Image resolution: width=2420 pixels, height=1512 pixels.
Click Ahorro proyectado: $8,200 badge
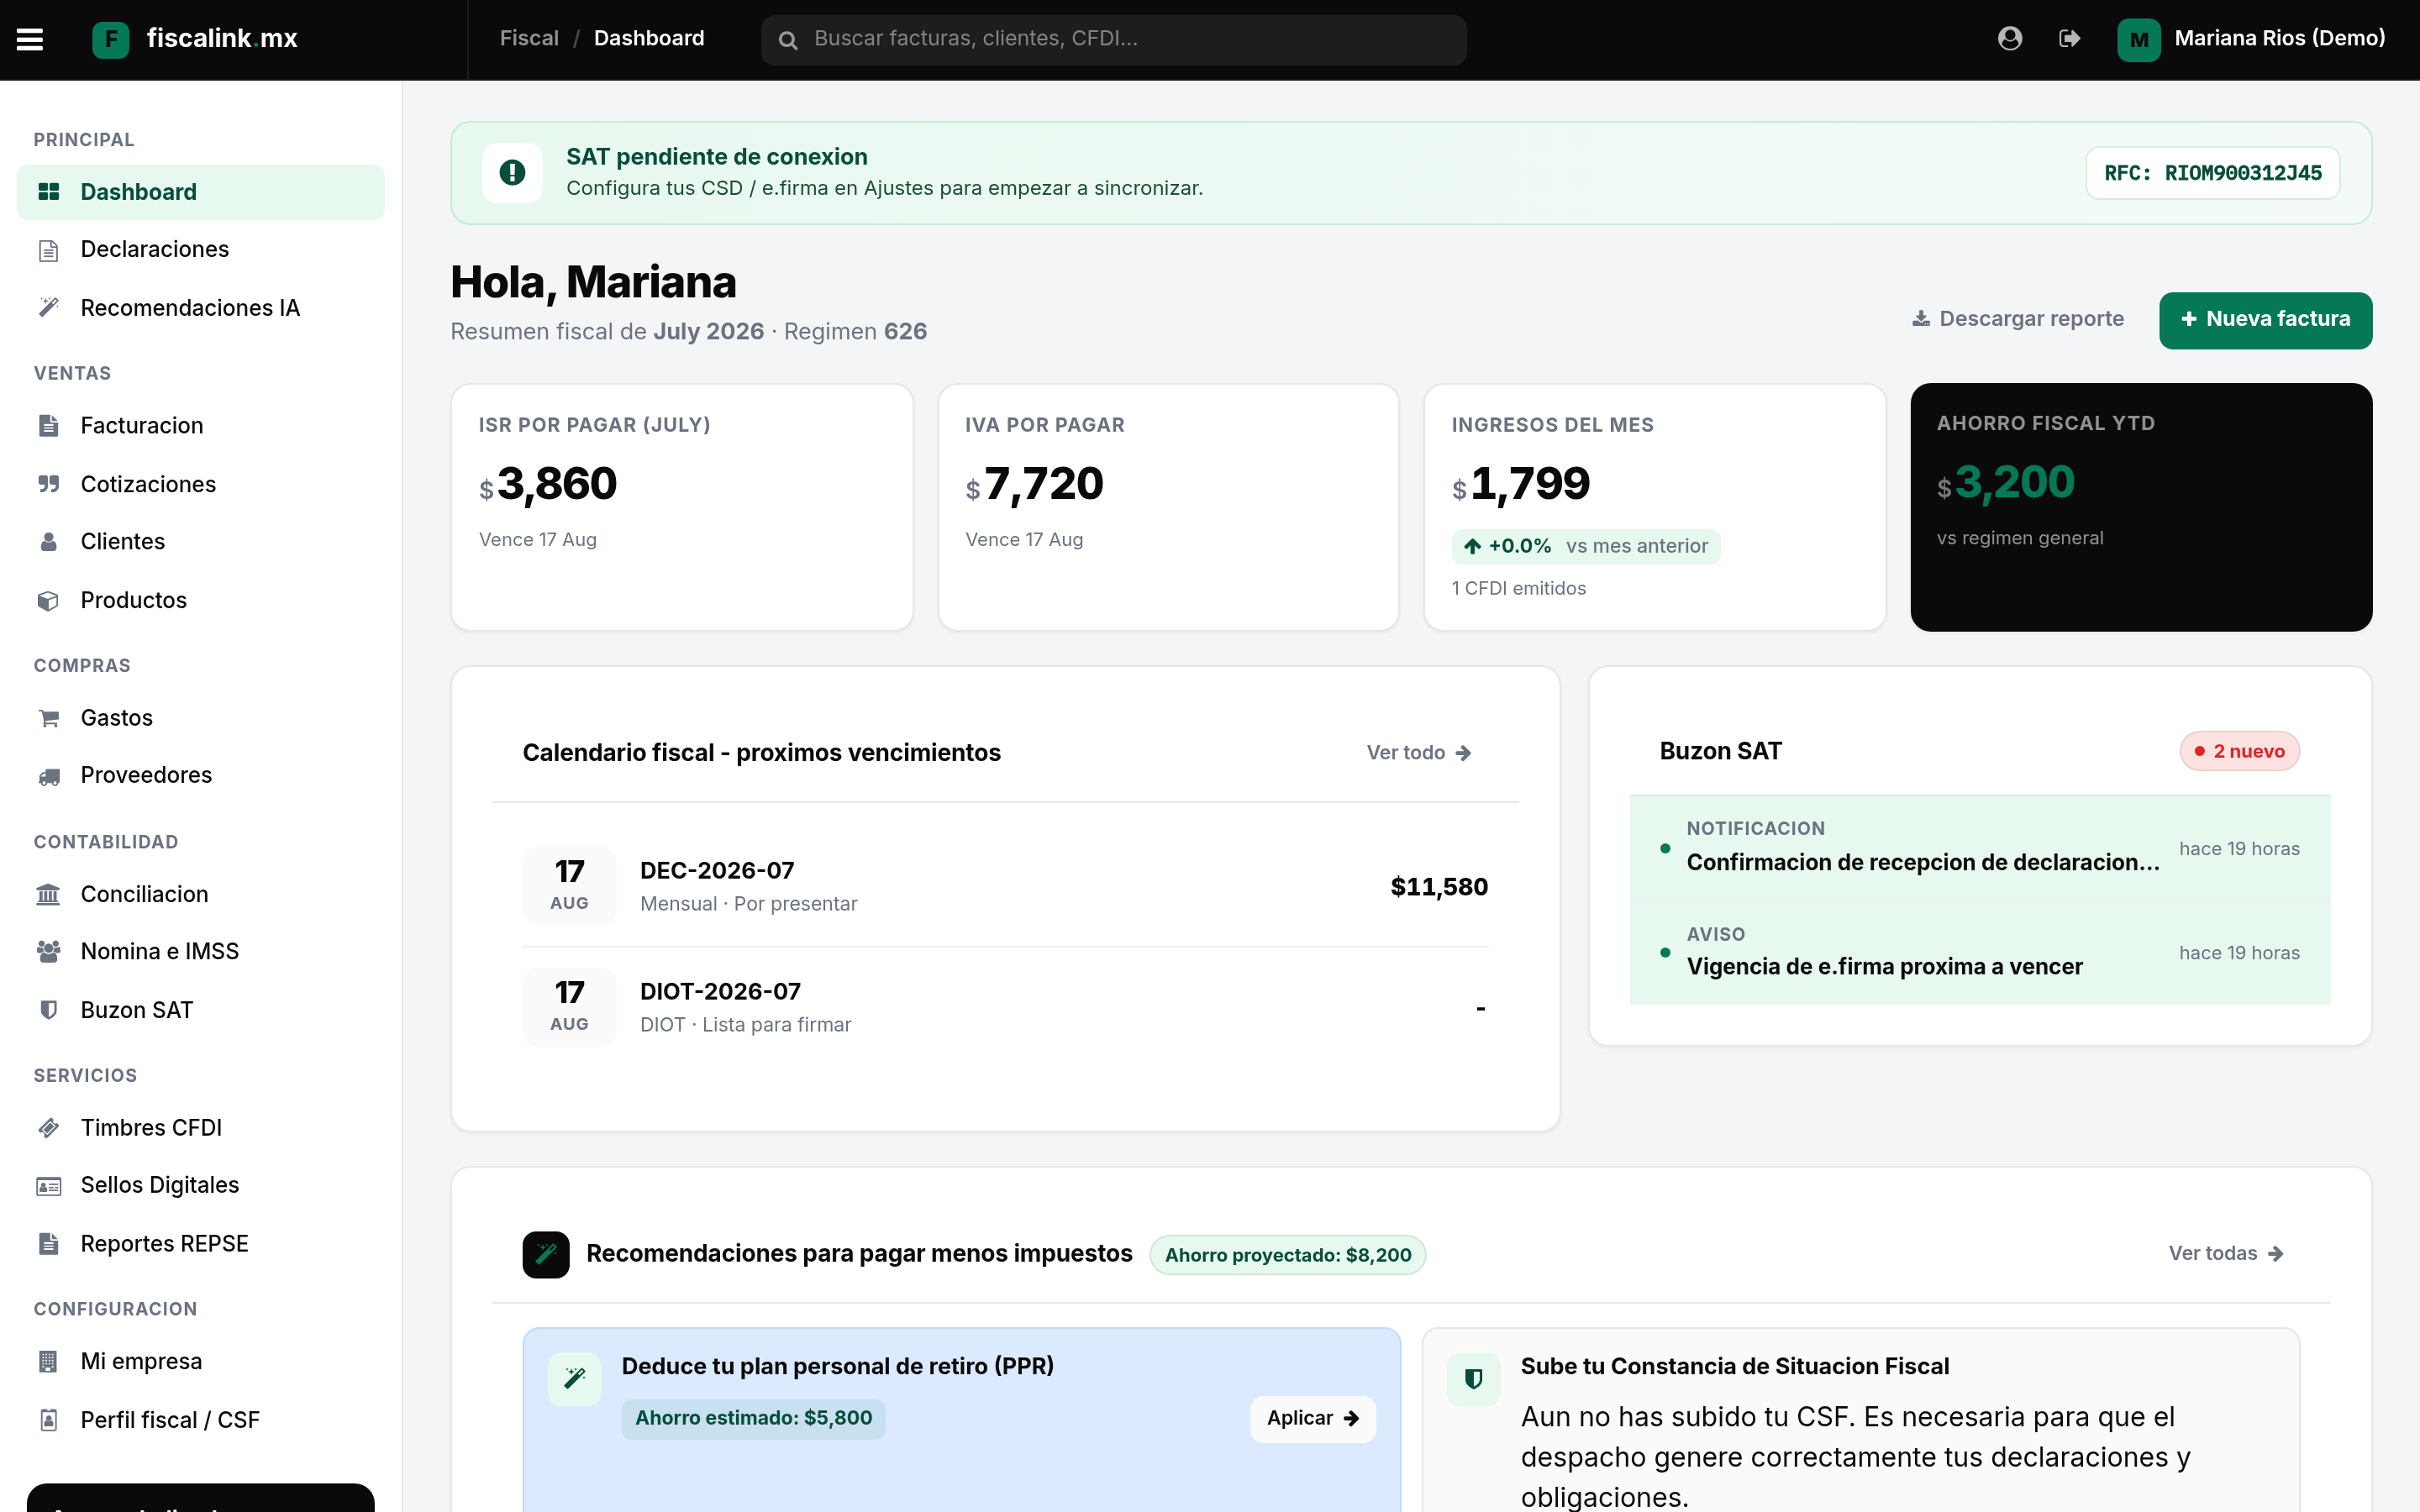pos(1288,1255)
